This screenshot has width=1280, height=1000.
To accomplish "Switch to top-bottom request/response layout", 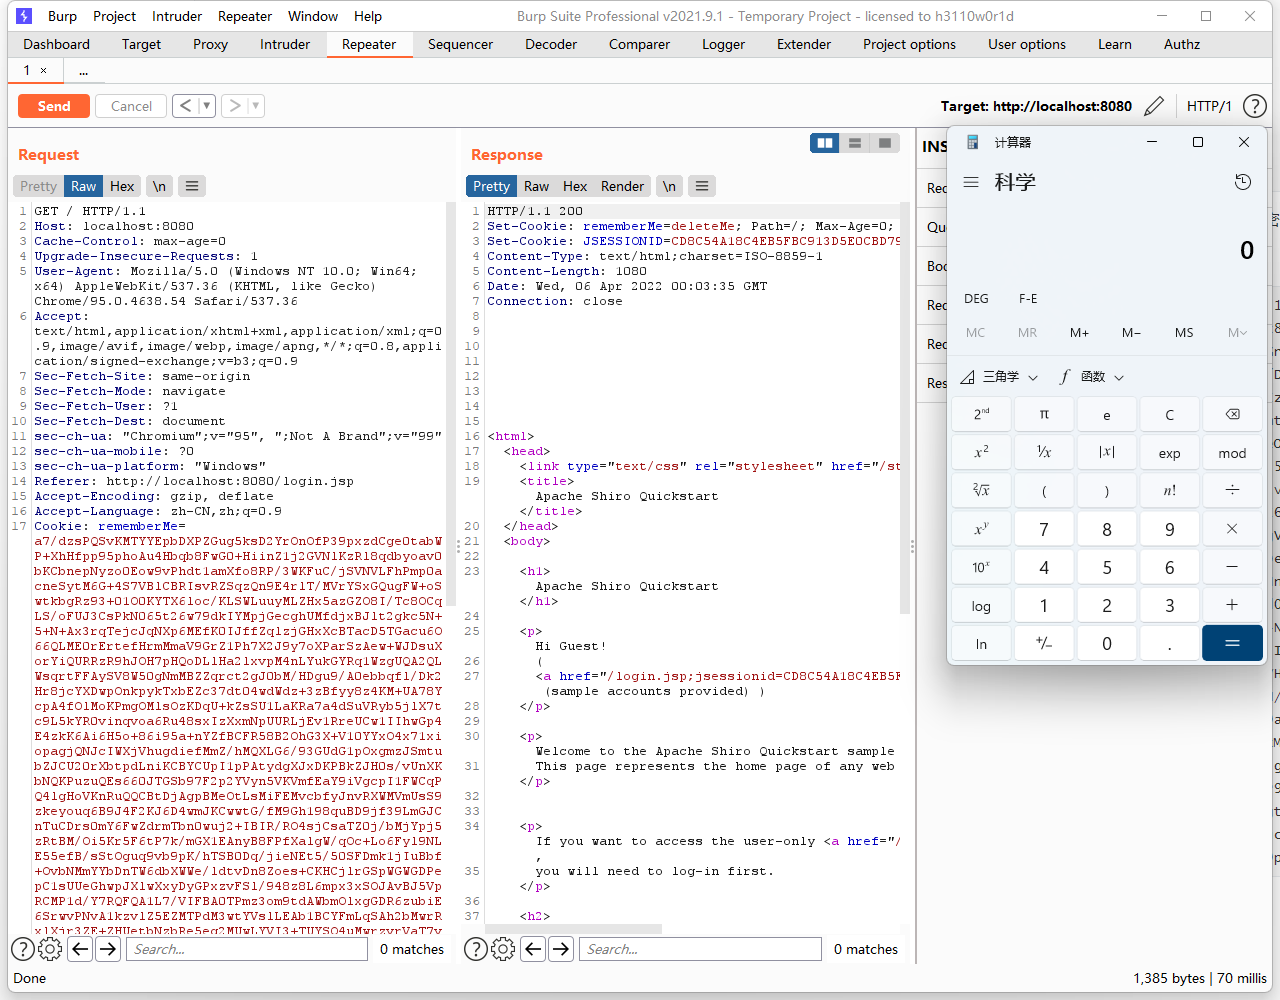I will pos(855,143).
